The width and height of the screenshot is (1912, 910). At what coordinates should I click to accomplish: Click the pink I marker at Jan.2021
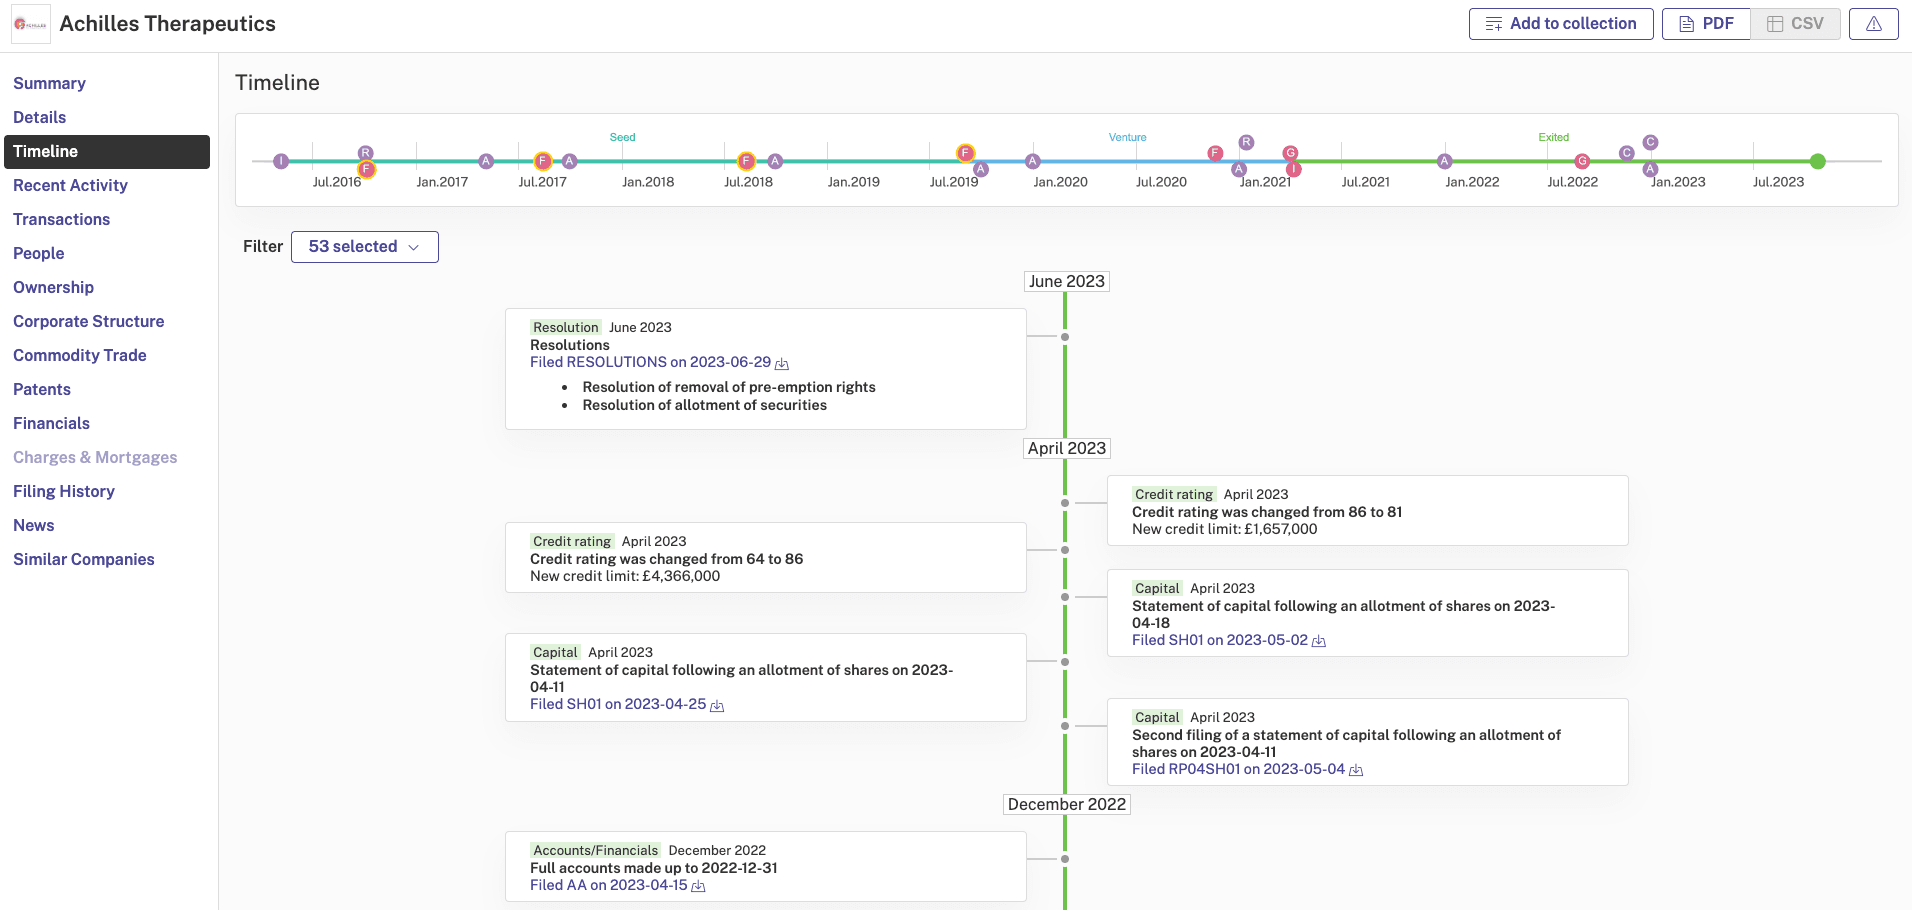[1293, 169]
